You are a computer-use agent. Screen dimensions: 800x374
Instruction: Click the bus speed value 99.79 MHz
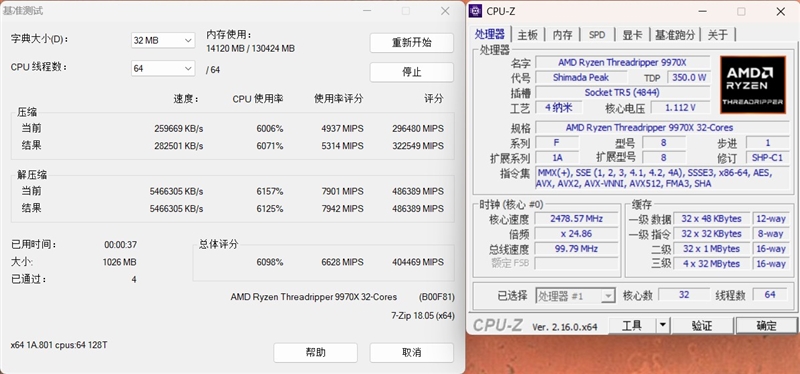(x=577, y=249)
